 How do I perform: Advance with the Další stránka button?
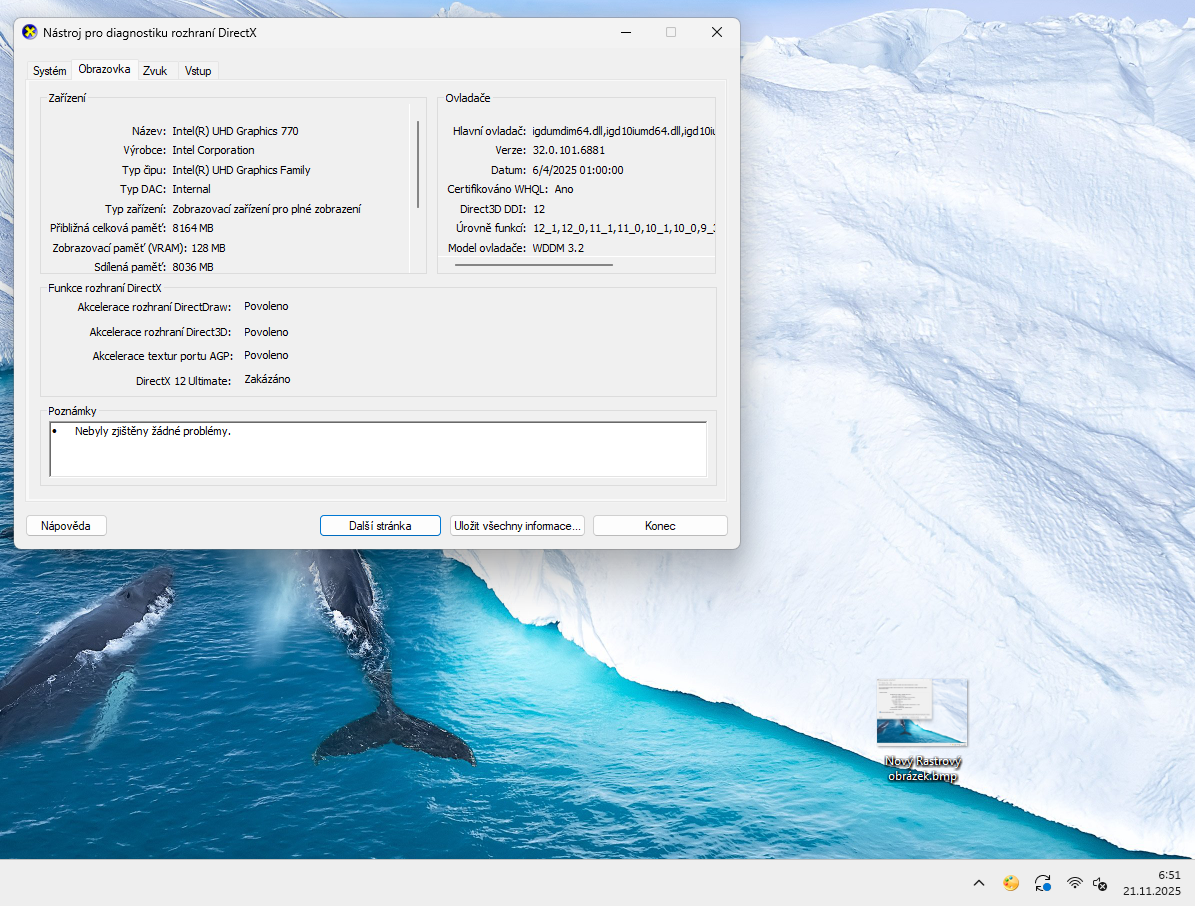380,525
